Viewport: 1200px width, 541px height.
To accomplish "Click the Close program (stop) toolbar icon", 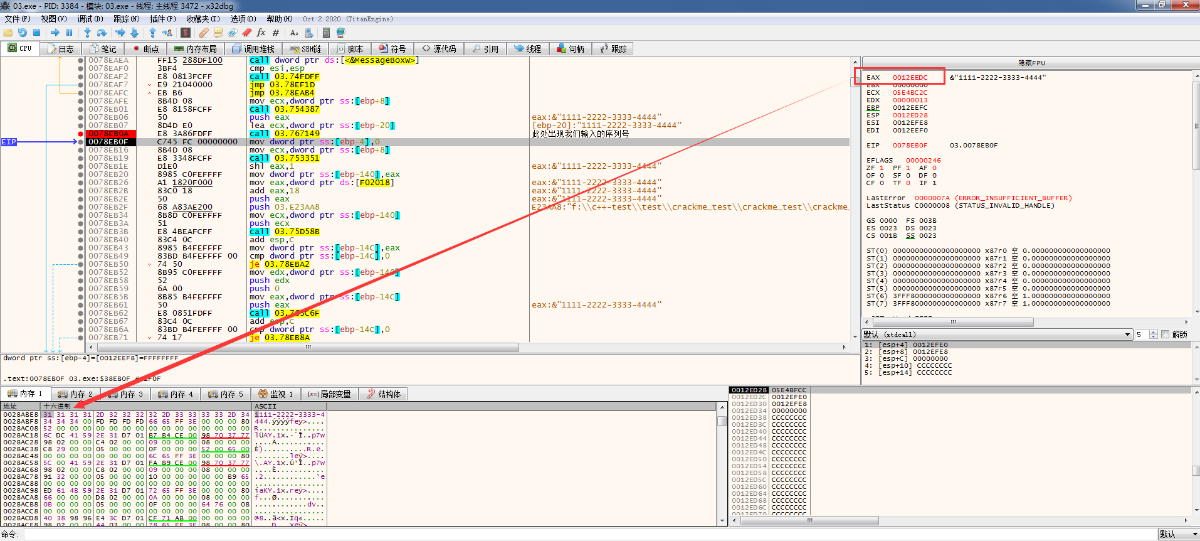I will [36, 33].
